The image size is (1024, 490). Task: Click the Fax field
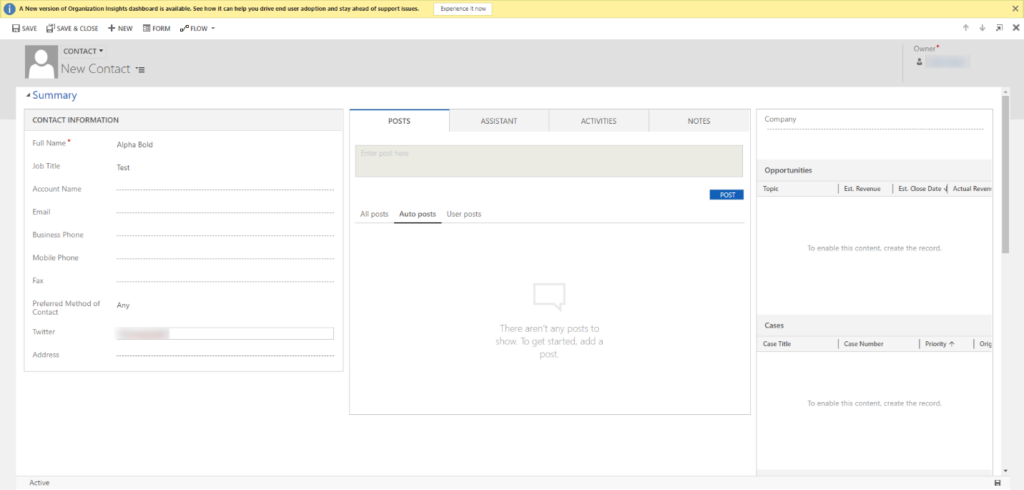(225, 281)
